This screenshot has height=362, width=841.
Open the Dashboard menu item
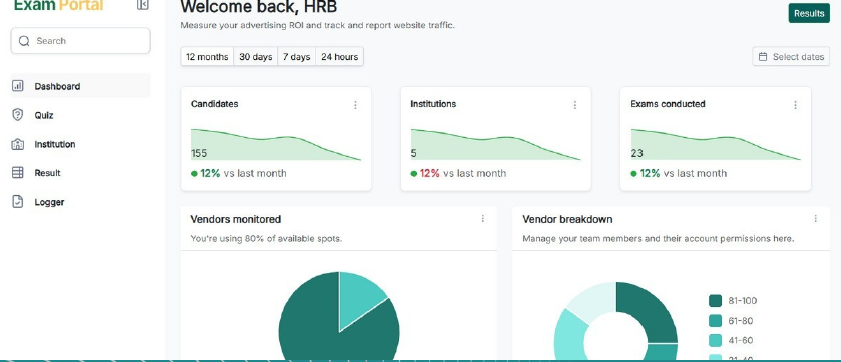point(80,86)
